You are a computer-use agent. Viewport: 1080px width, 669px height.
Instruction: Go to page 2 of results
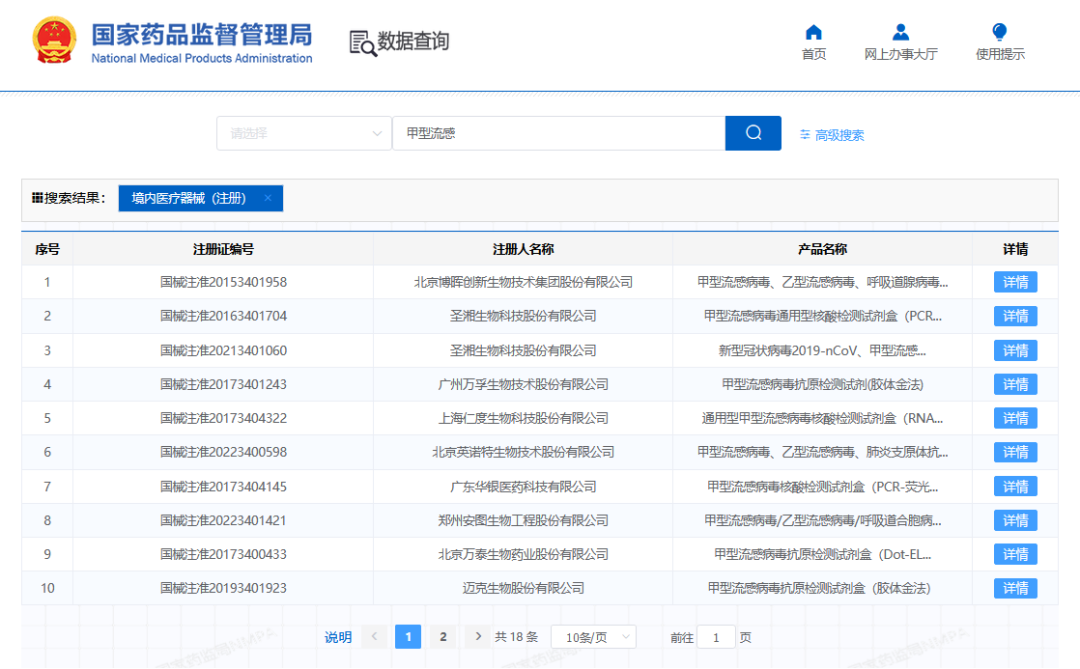click(443, 637)
